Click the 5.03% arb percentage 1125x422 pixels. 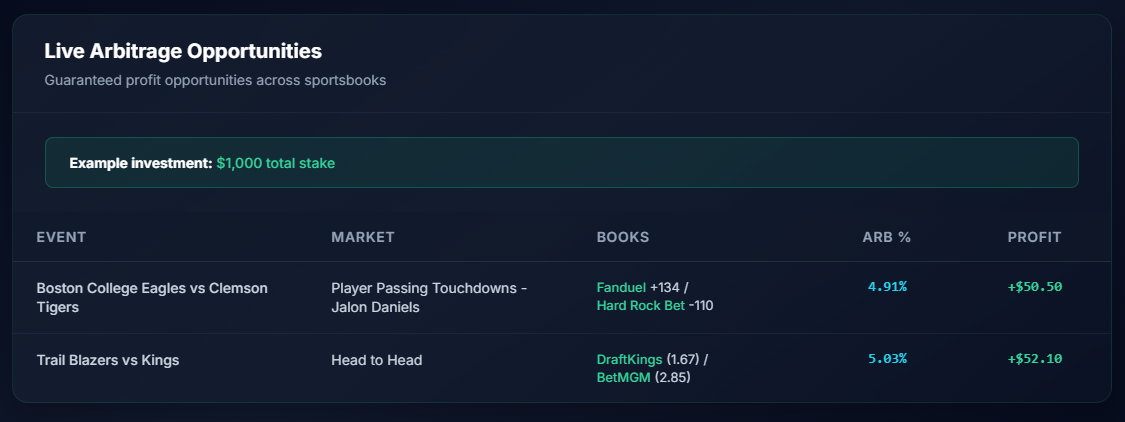tap(888, 359)
